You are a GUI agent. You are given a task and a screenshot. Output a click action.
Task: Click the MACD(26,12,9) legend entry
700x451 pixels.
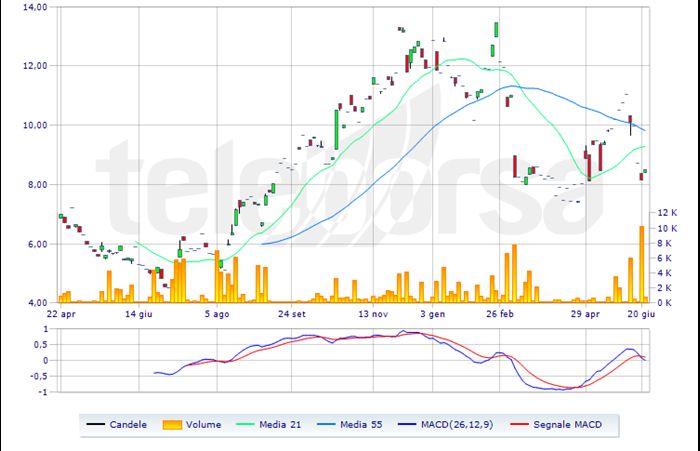coord(445,425)
